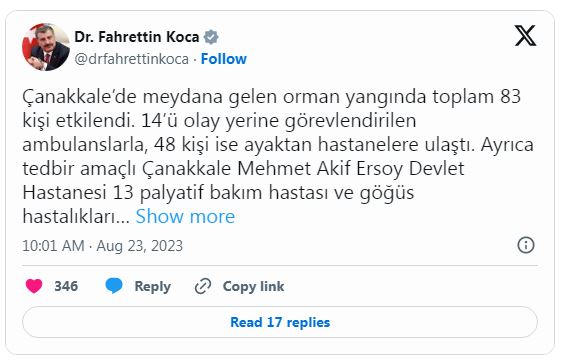567x361 pixels.
Task: Click the verified badge checkmark
Action: [211, 37]
